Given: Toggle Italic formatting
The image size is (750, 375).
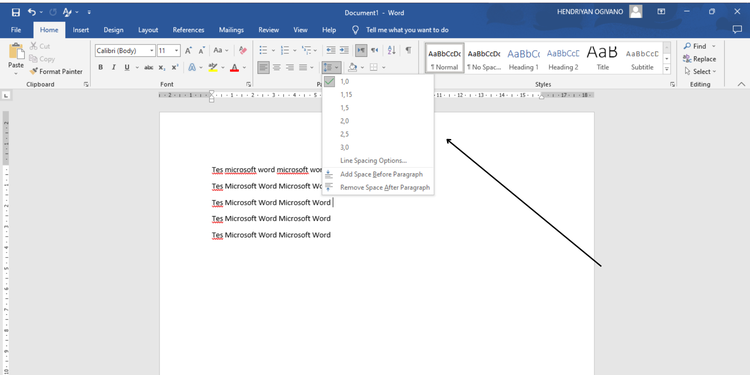Looking at the screenshot, I should tap(114, 67).
